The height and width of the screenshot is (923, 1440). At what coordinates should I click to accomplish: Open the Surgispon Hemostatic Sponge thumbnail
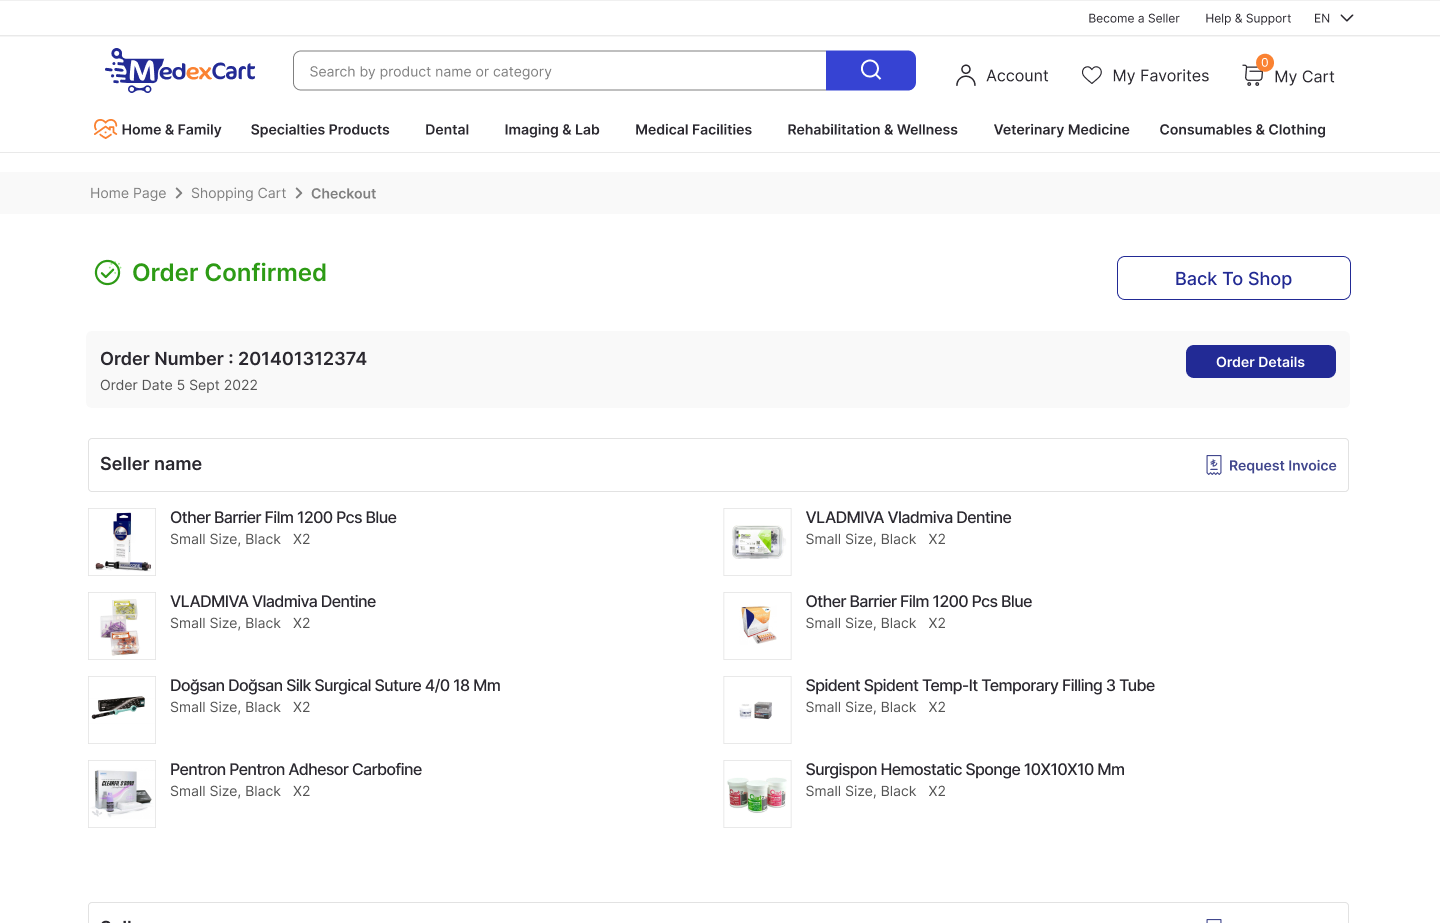(x=757, y=794)
